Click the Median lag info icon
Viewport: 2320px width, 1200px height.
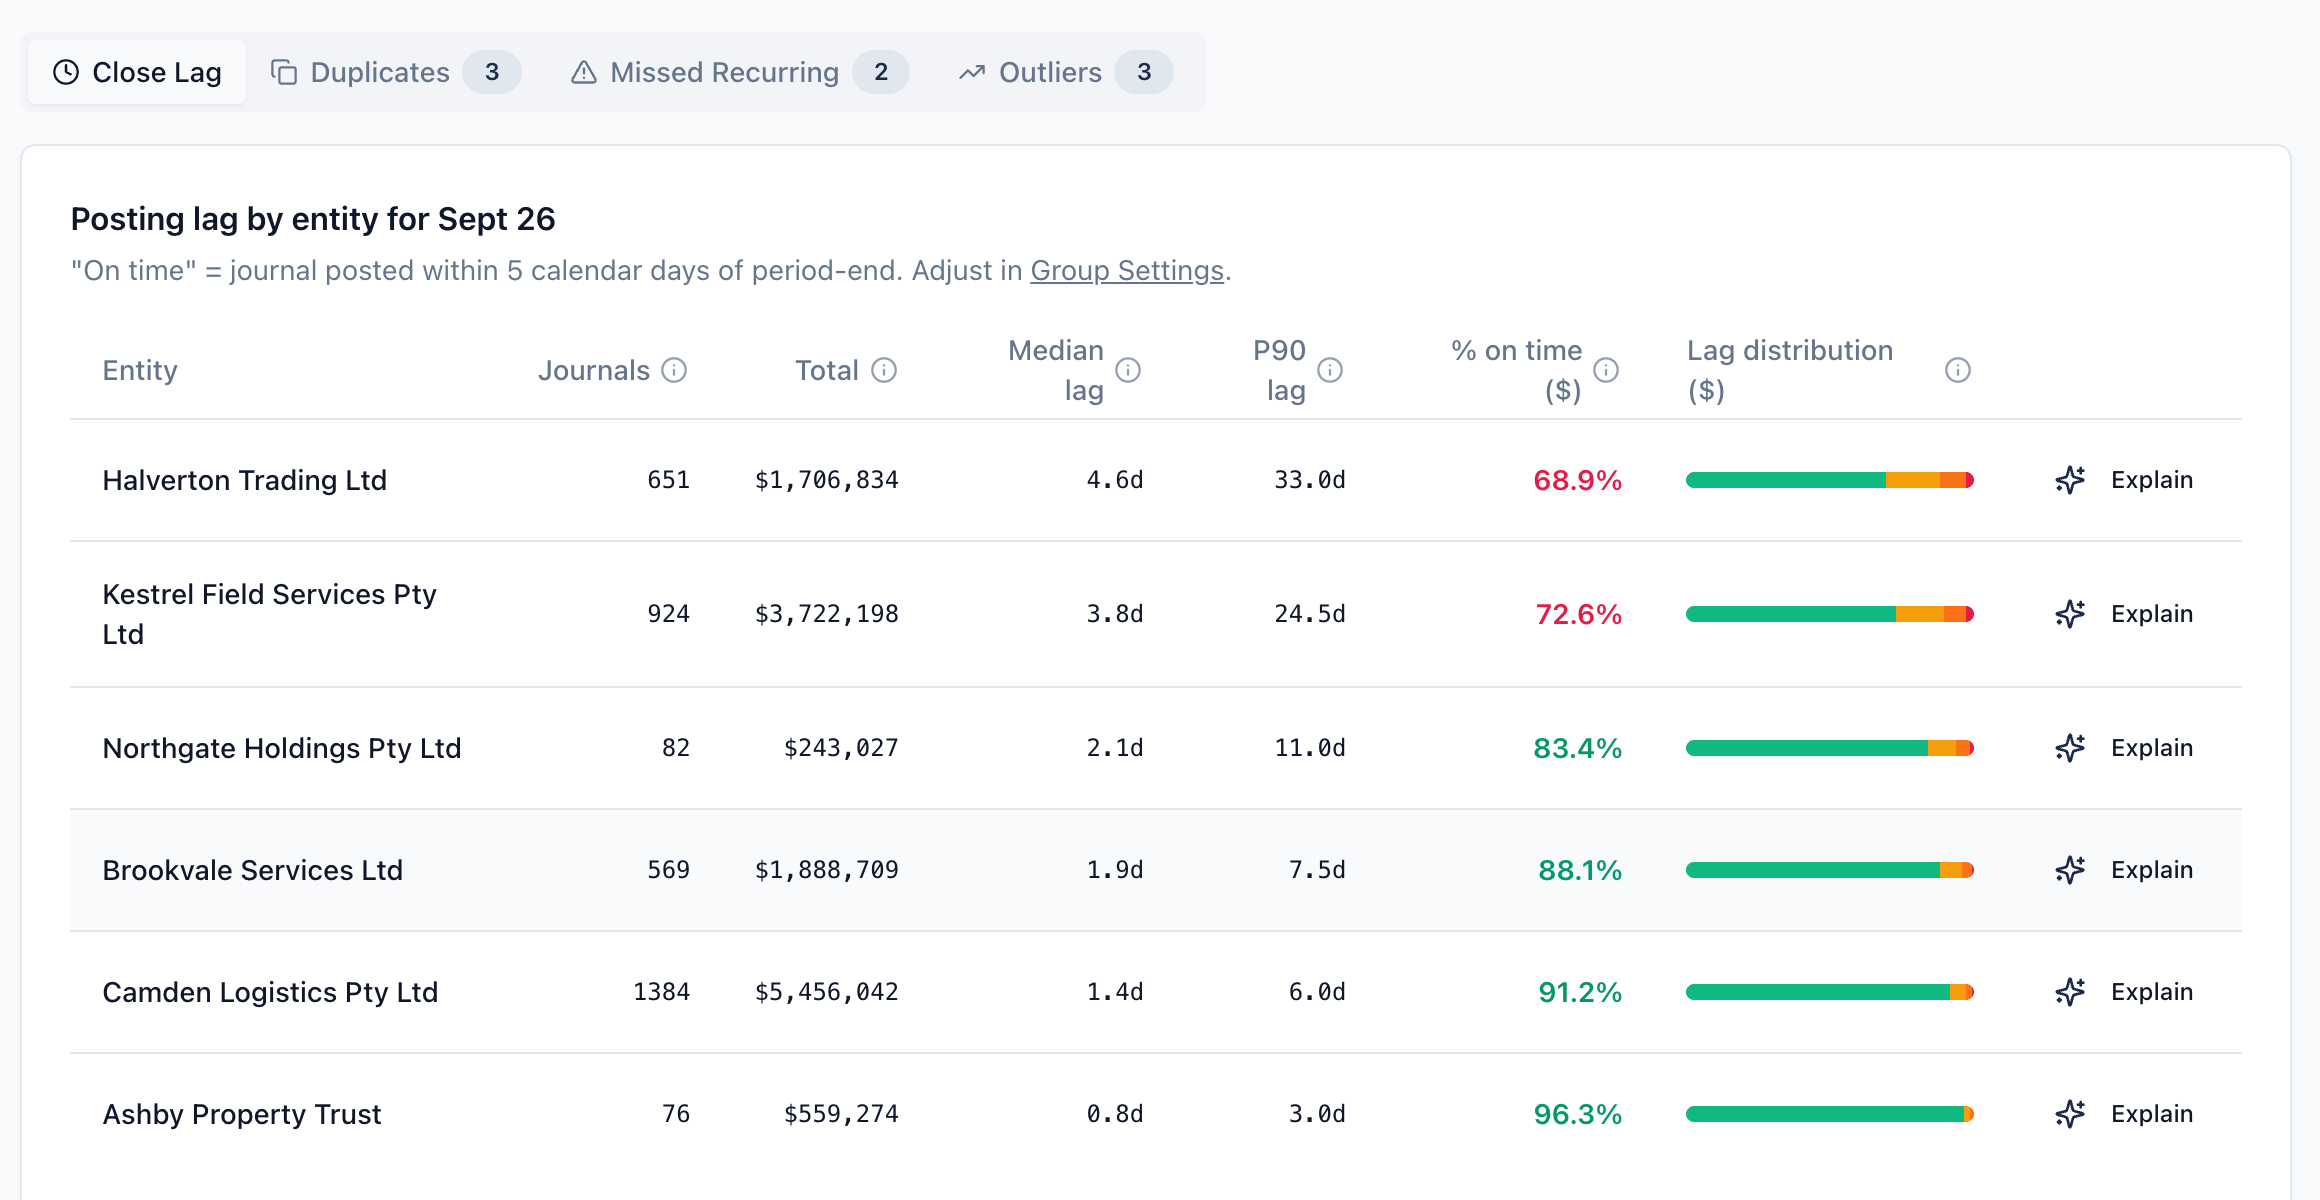tap(1128, 370)
